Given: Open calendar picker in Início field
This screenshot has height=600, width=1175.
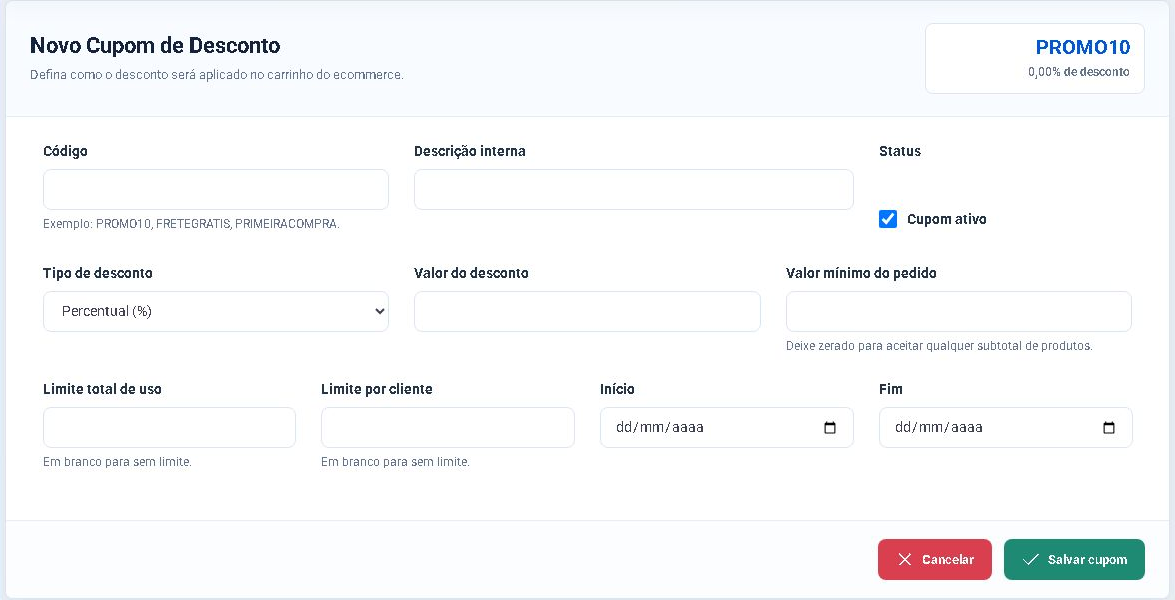Looking at the screenshot, I should 830,428.
